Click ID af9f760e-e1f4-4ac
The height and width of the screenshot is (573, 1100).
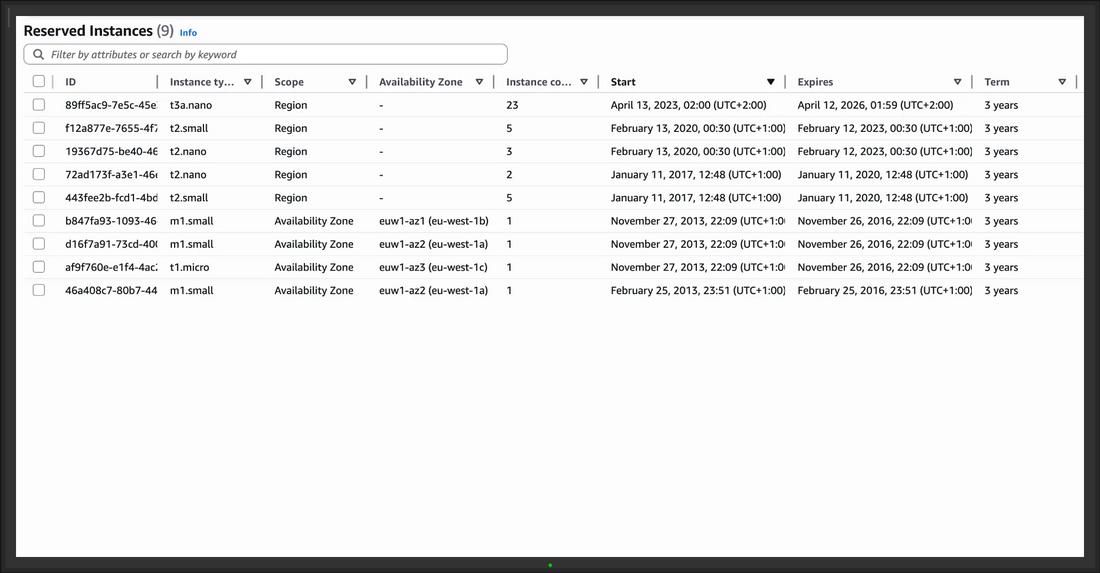[x=111, y=267]
